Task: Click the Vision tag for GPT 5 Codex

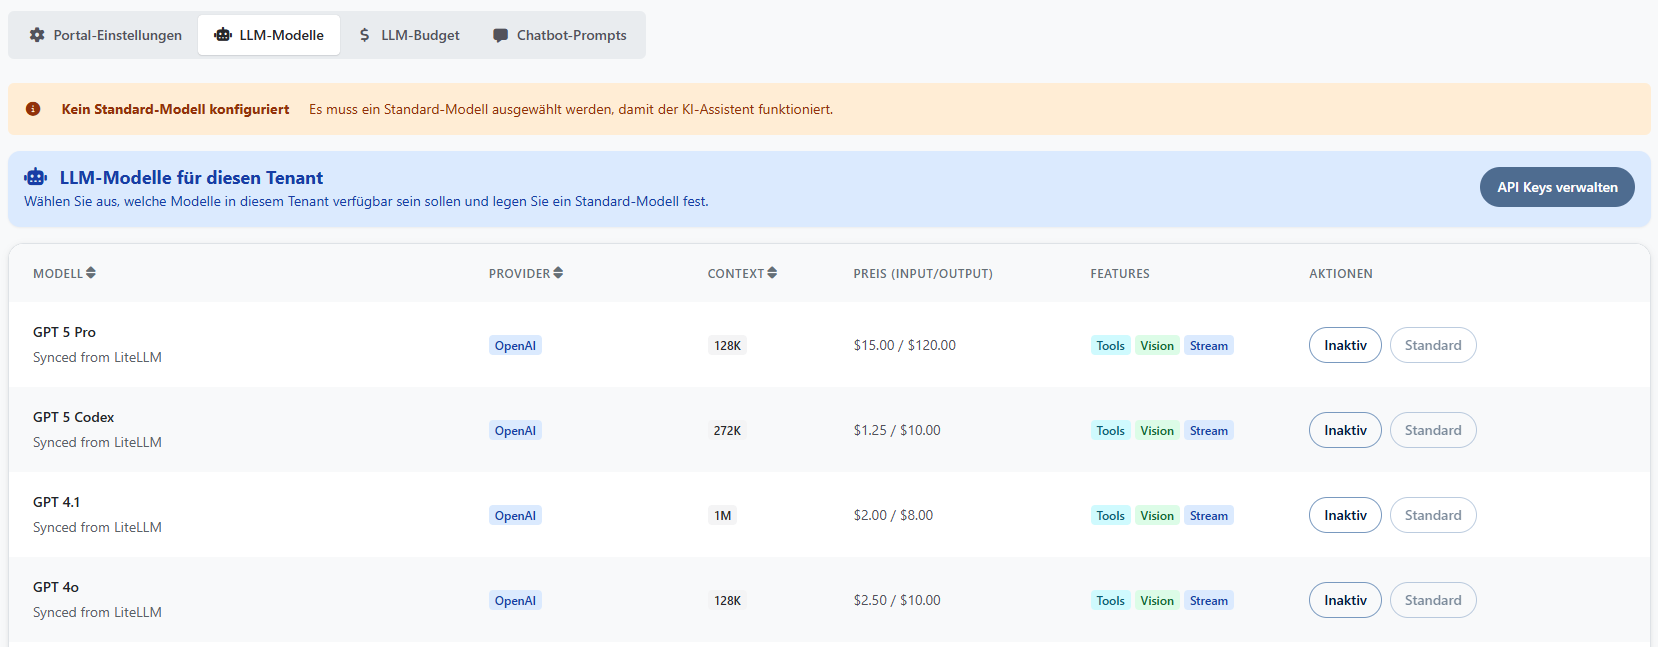Action: coord(1157,431)
